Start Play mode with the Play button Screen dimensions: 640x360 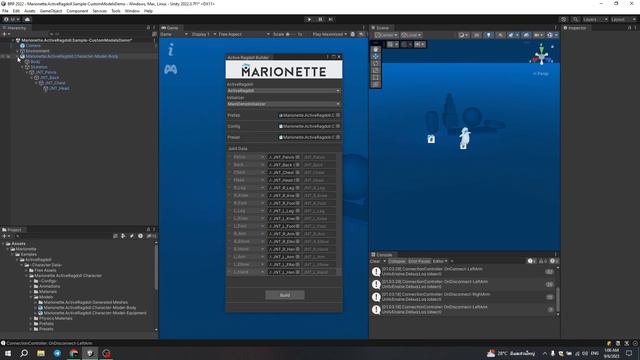[309, 19]
